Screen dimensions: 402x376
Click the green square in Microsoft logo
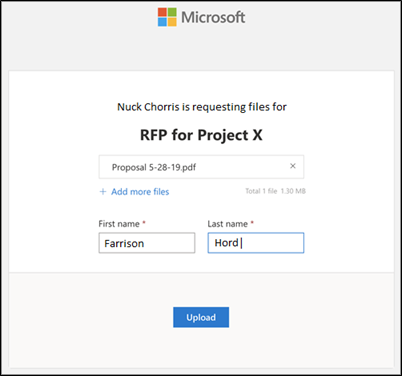[x=172, y=12]
